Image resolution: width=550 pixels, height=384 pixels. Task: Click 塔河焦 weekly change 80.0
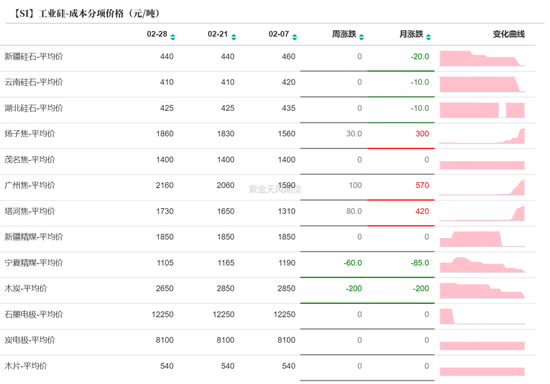click(x=354, y=211)
